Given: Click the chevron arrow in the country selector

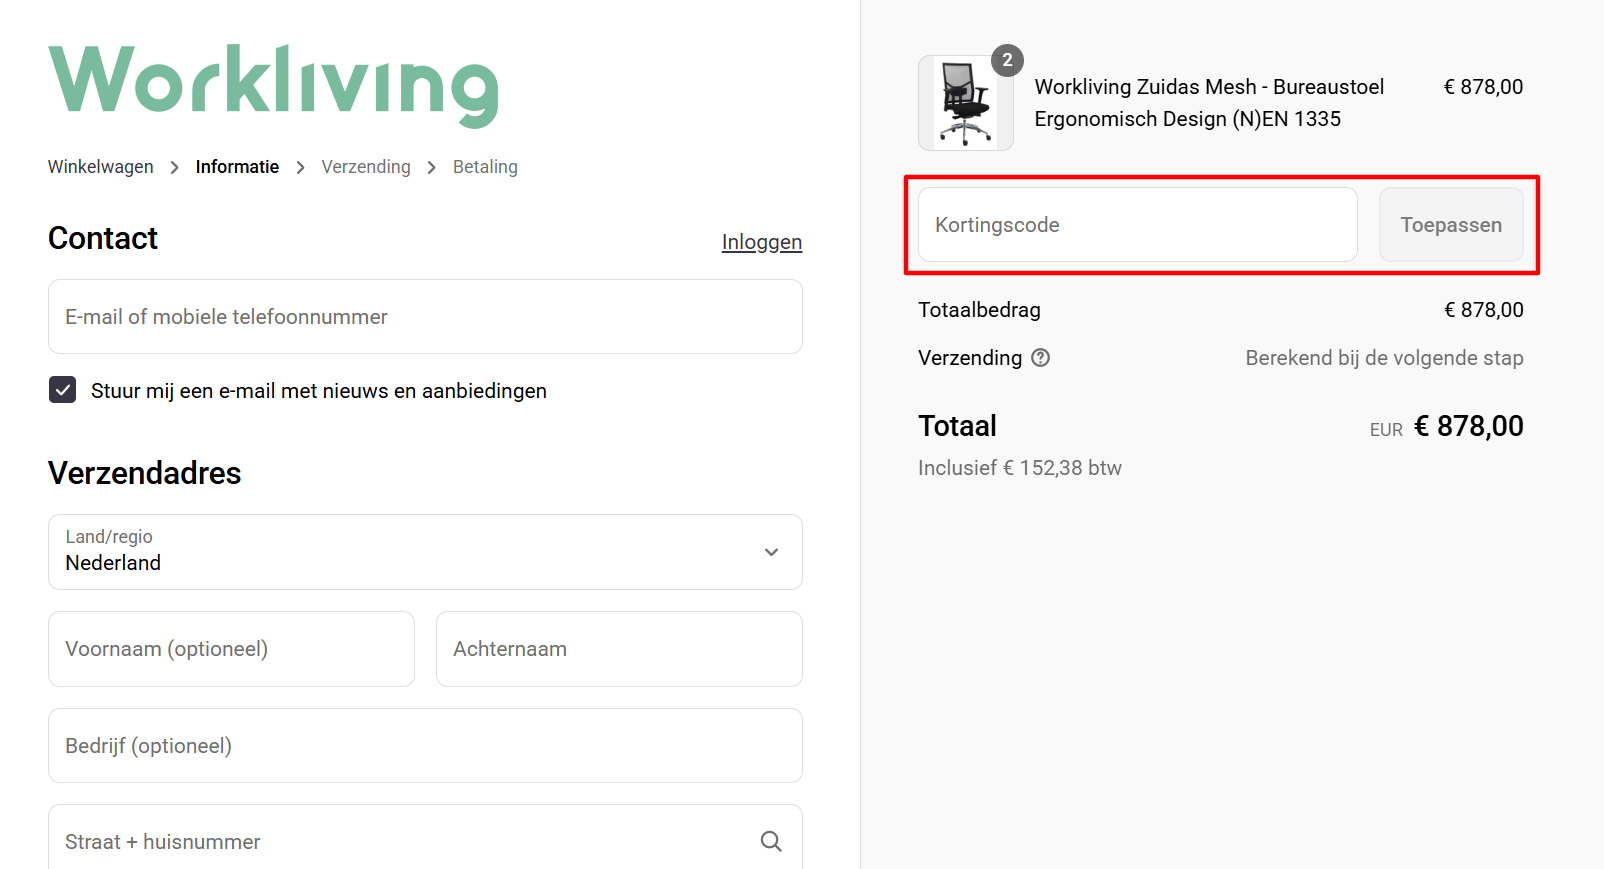Looking at the screenshot, I should click(771, 552).
